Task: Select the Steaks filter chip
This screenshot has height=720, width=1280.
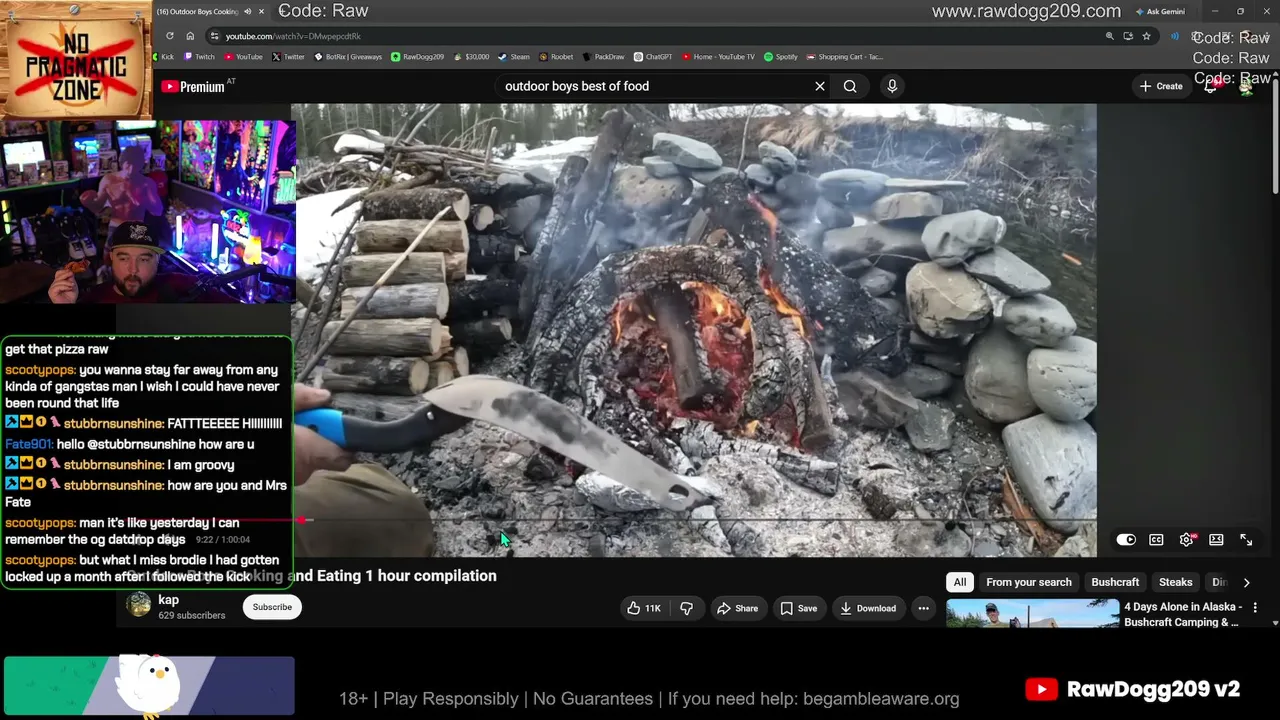Action: (1176, 582)
